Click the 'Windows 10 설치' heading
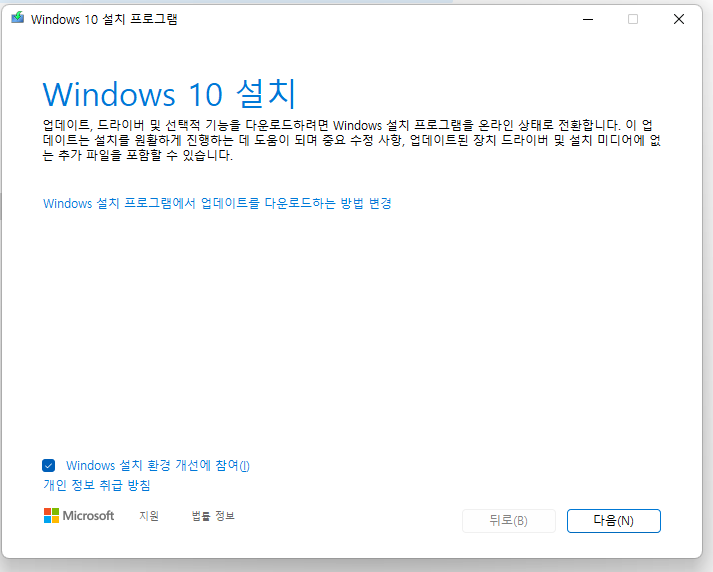 [x=170, y=94]
